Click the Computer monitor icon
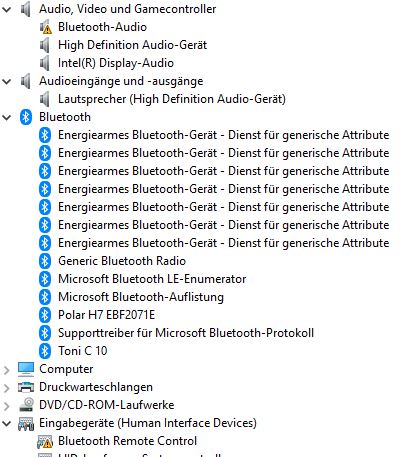The width and height of the screenshot is (419, 457). click(x=26, y=369)
